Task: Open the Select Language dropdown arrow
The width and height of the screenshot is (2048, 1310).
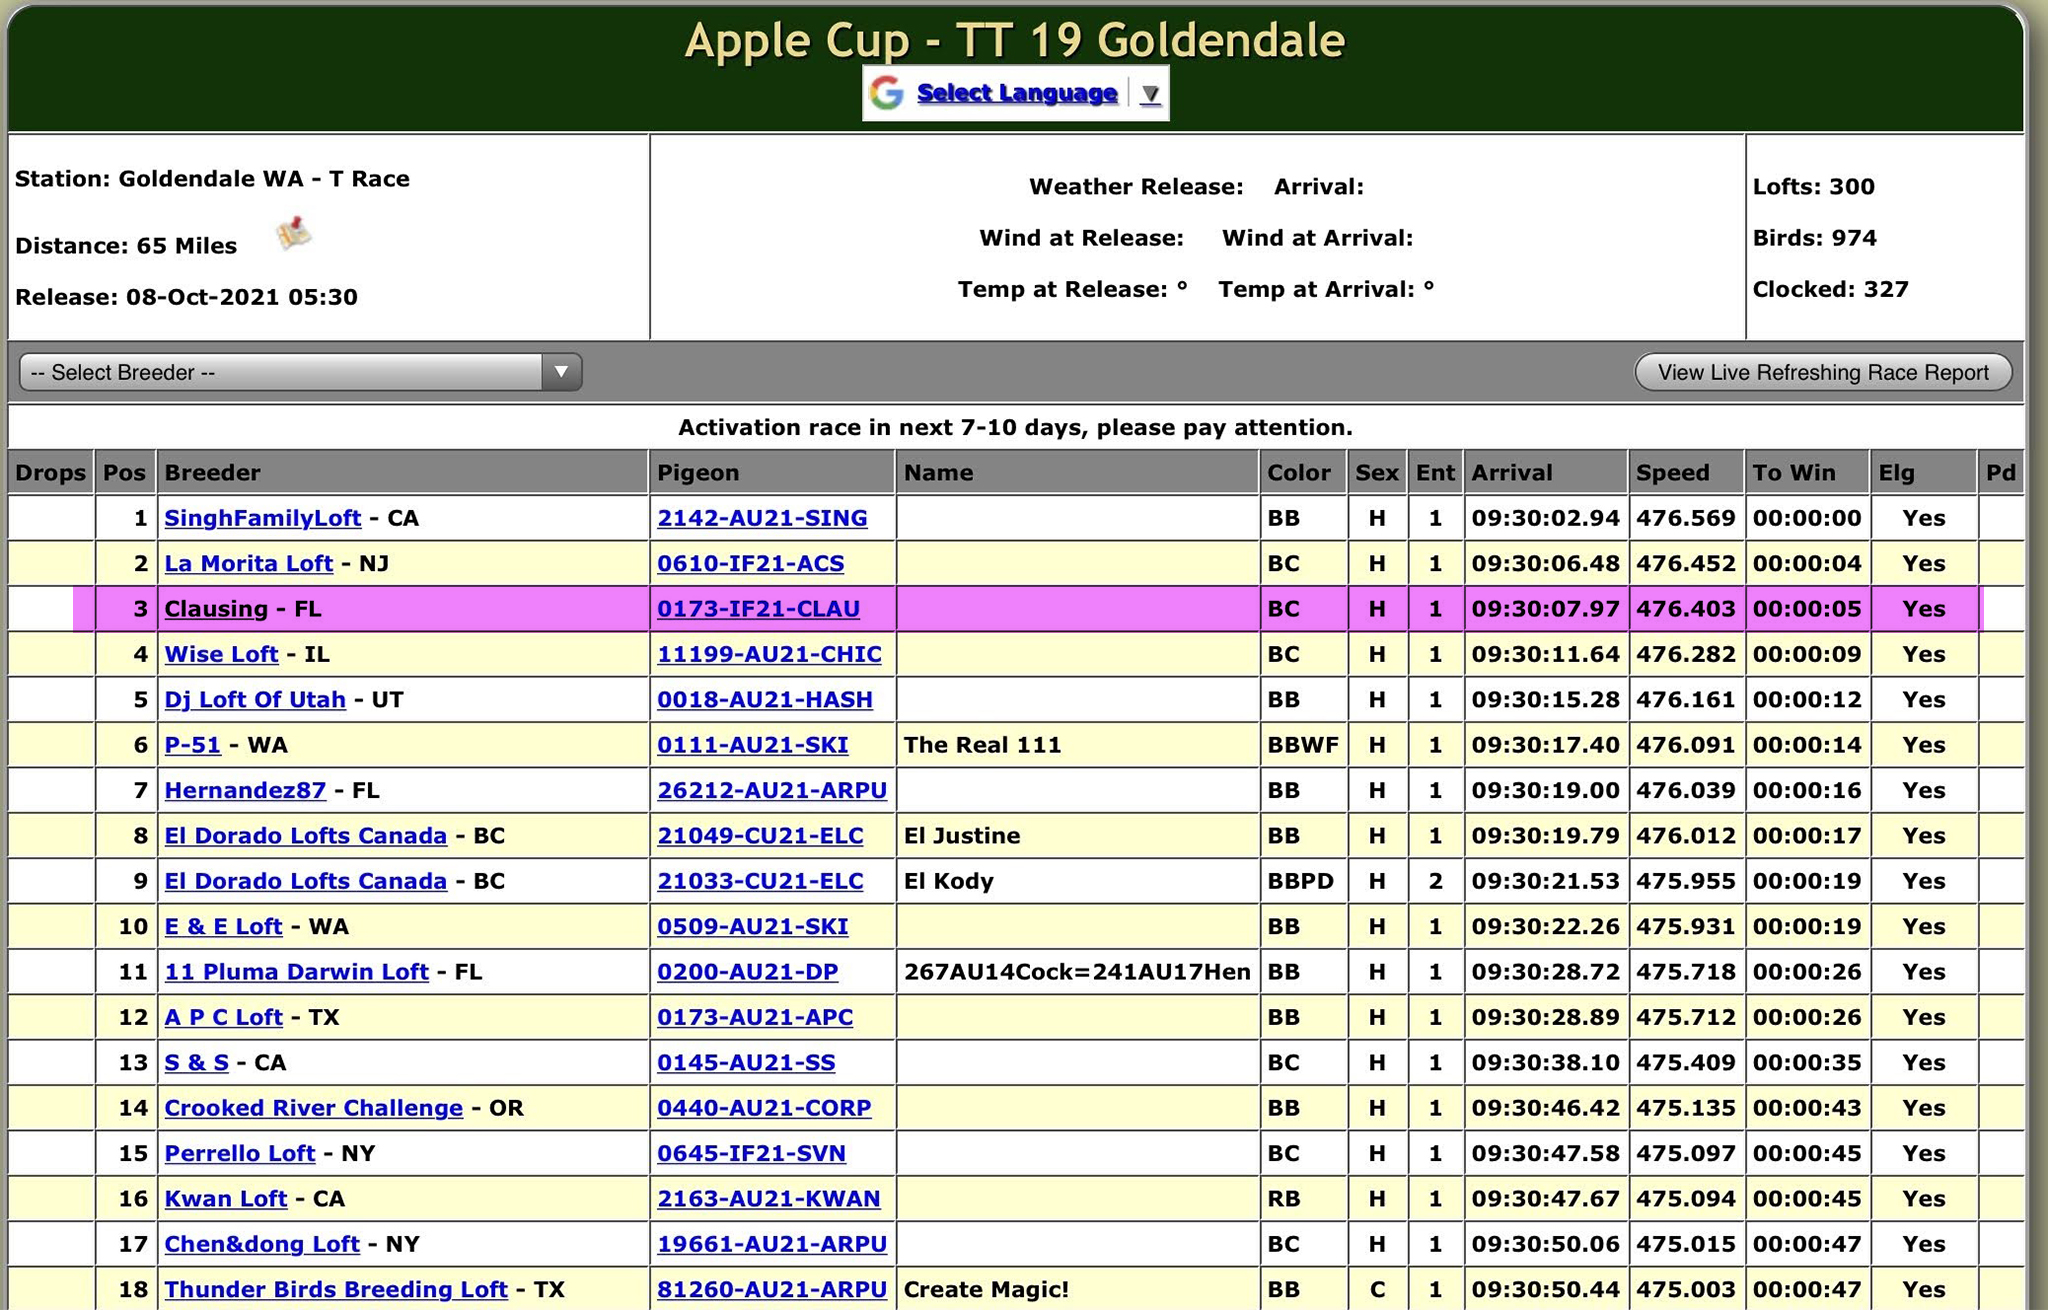Action: [1150, 94]
